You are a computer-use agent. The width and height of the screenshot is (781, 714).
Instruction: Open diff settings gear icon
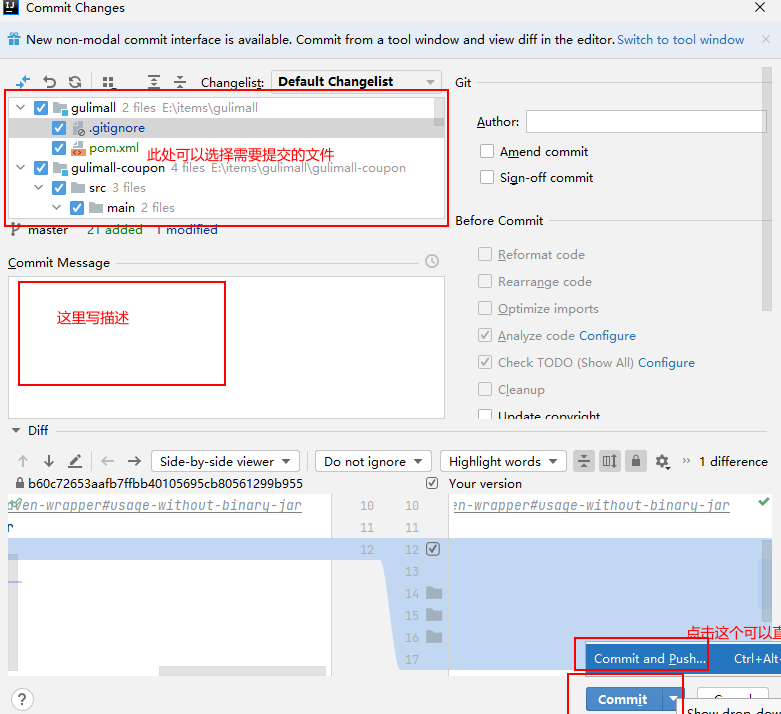pos(662,462)
